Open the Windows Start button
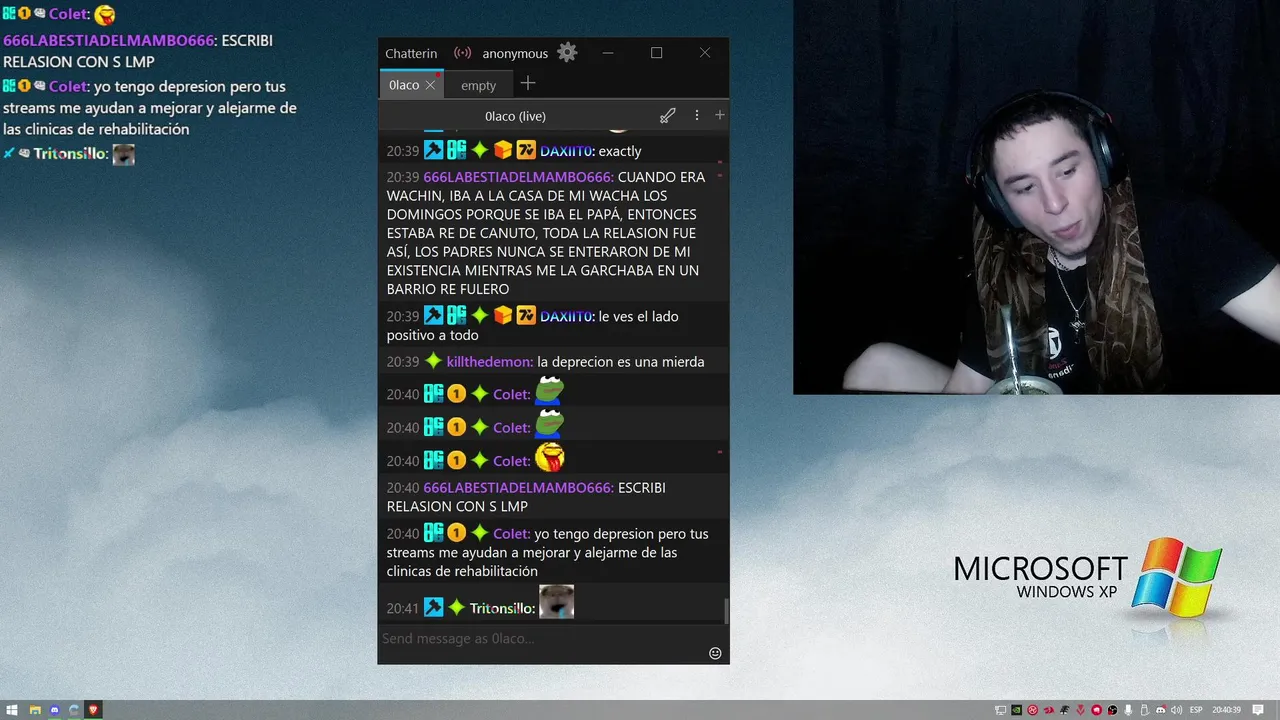The height and width of the screenshot is (720, 1280). pos(13,710)
